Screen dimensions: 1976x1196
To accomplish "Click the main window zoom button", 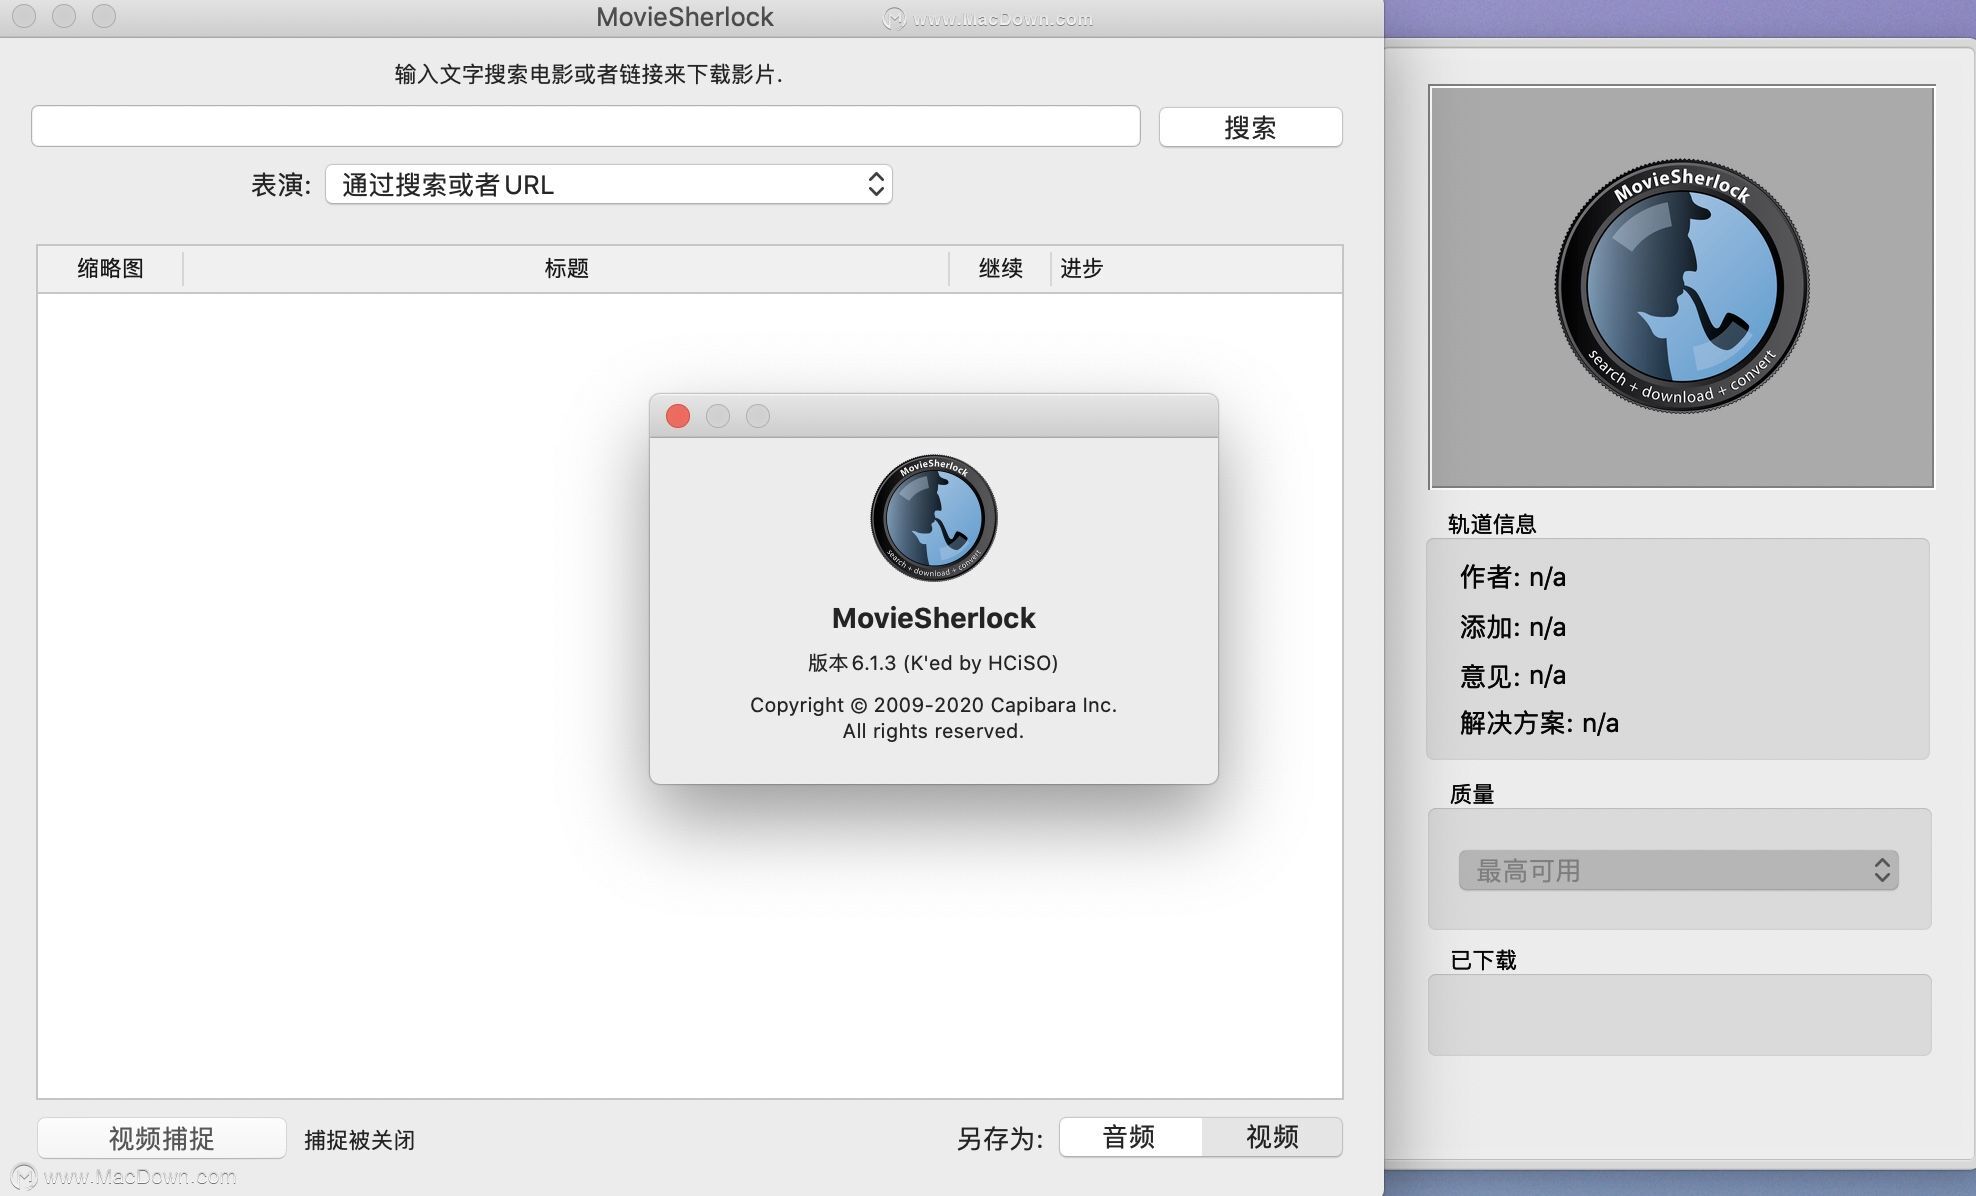I will point(104,16).
